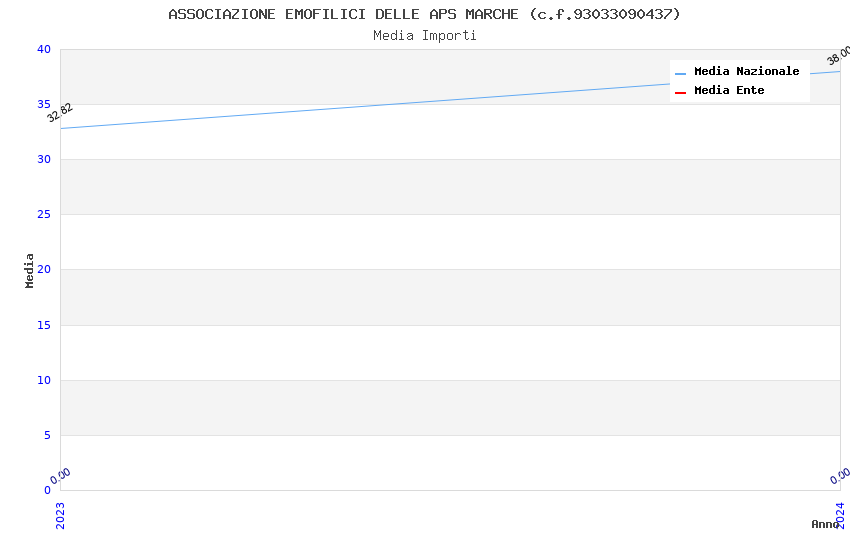Click the 0.00 data label at 2023
This screenshot has width=850, height=550.
[60, 476]
